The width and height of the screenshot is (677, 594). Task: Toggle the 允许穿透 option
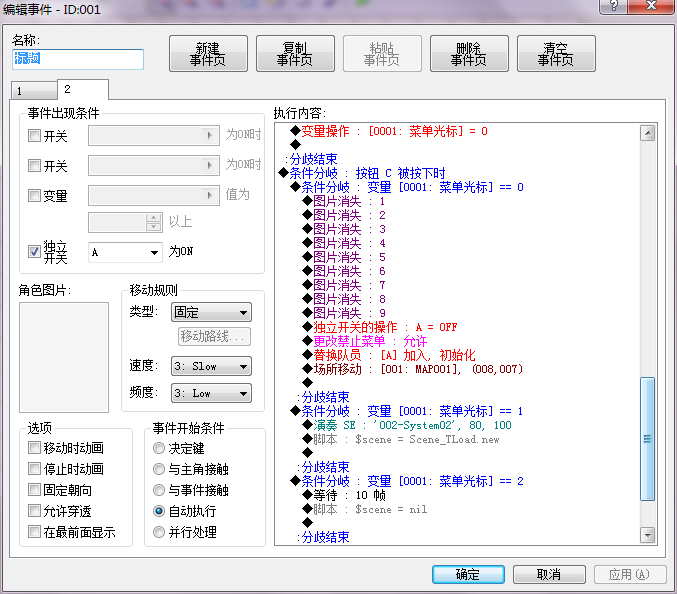[35, 511]
